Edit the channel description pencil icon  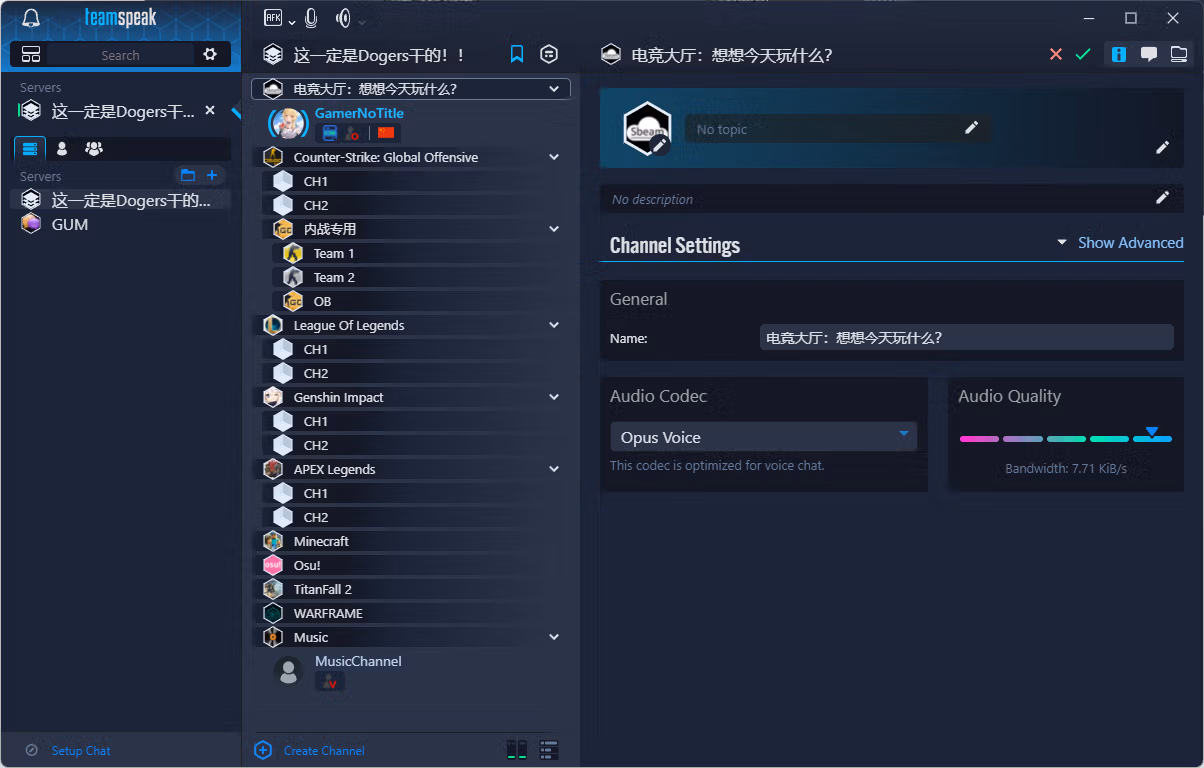[x=1162, y=197]
